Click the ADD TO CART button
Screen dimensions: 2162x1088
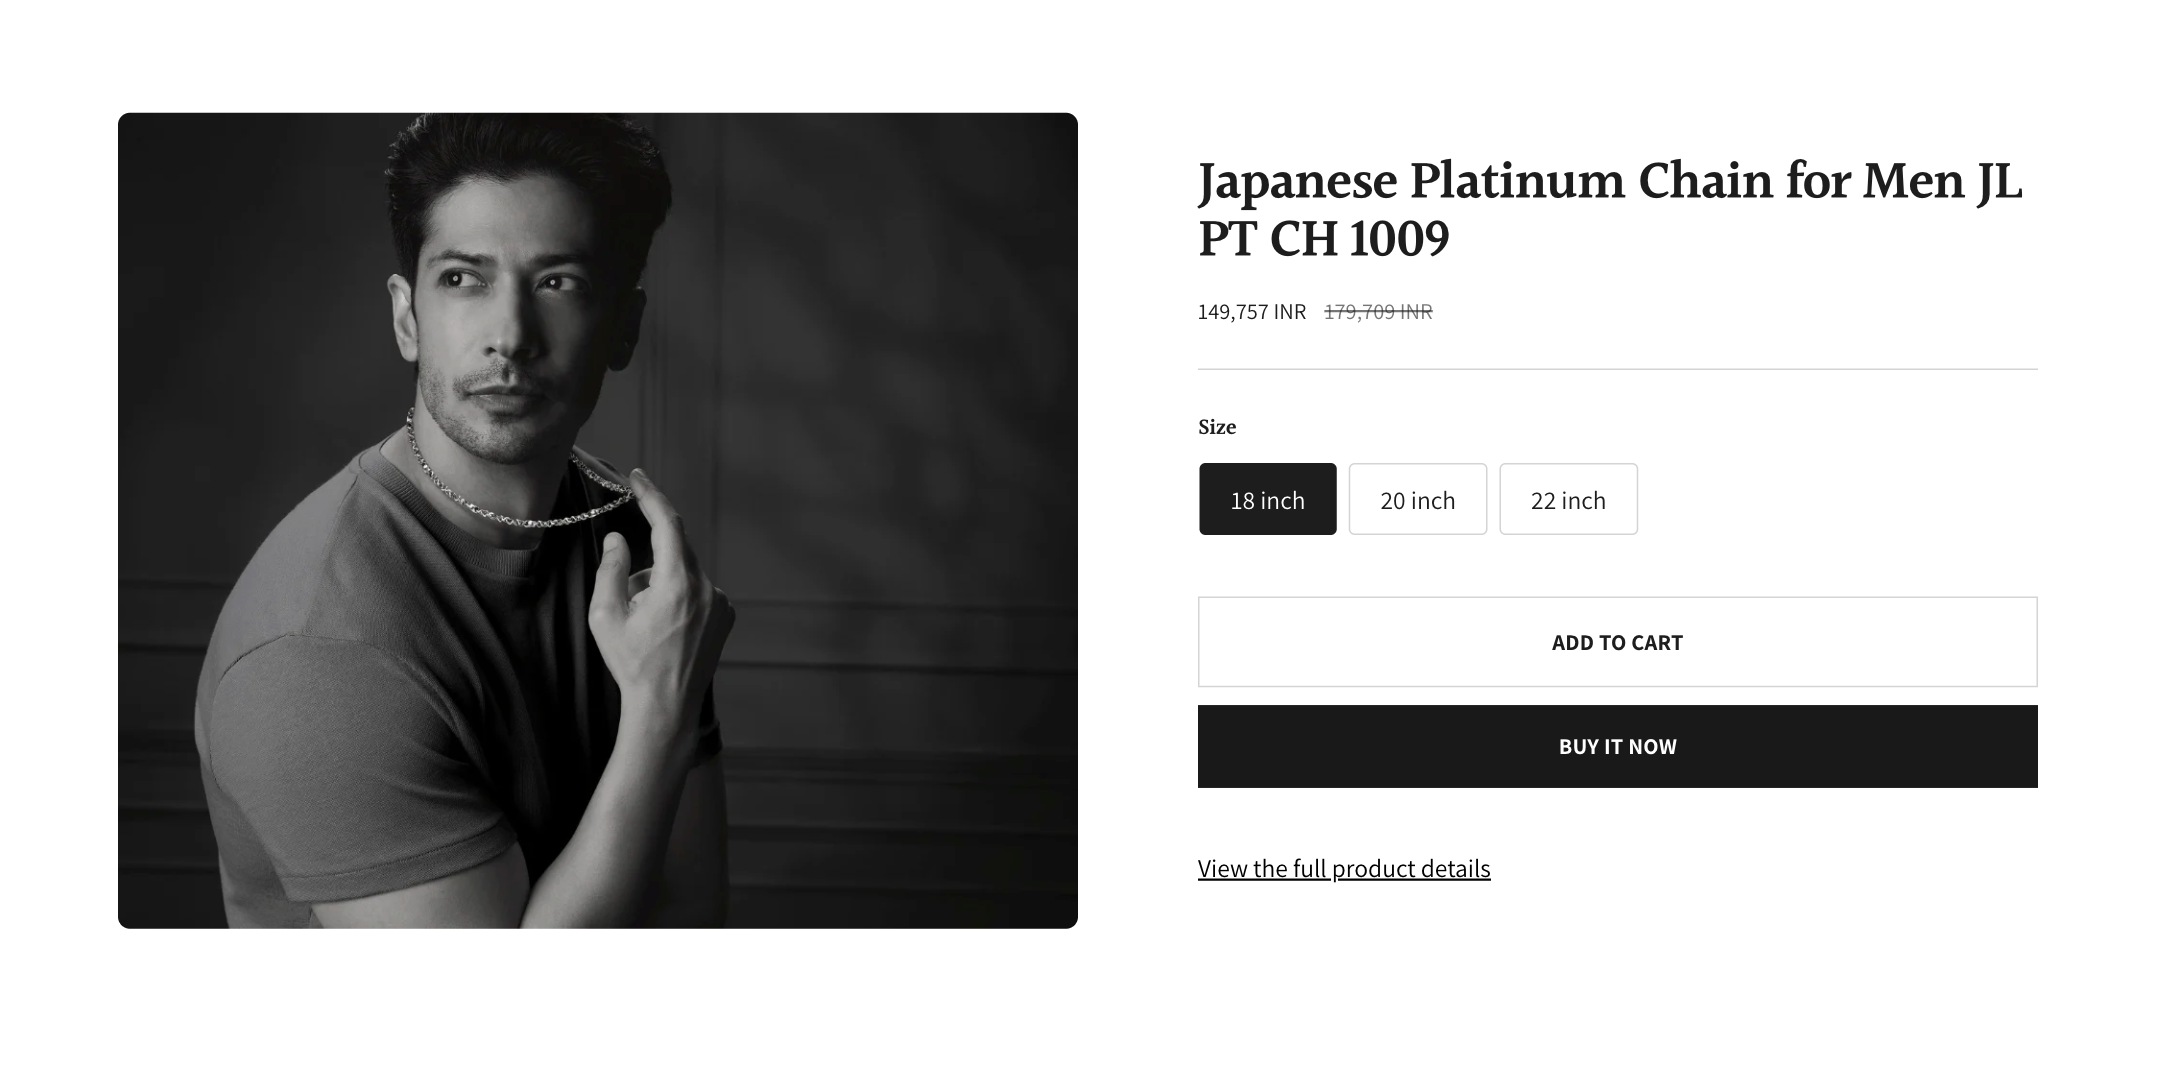pyautogui.click(x=1617, y=642)
